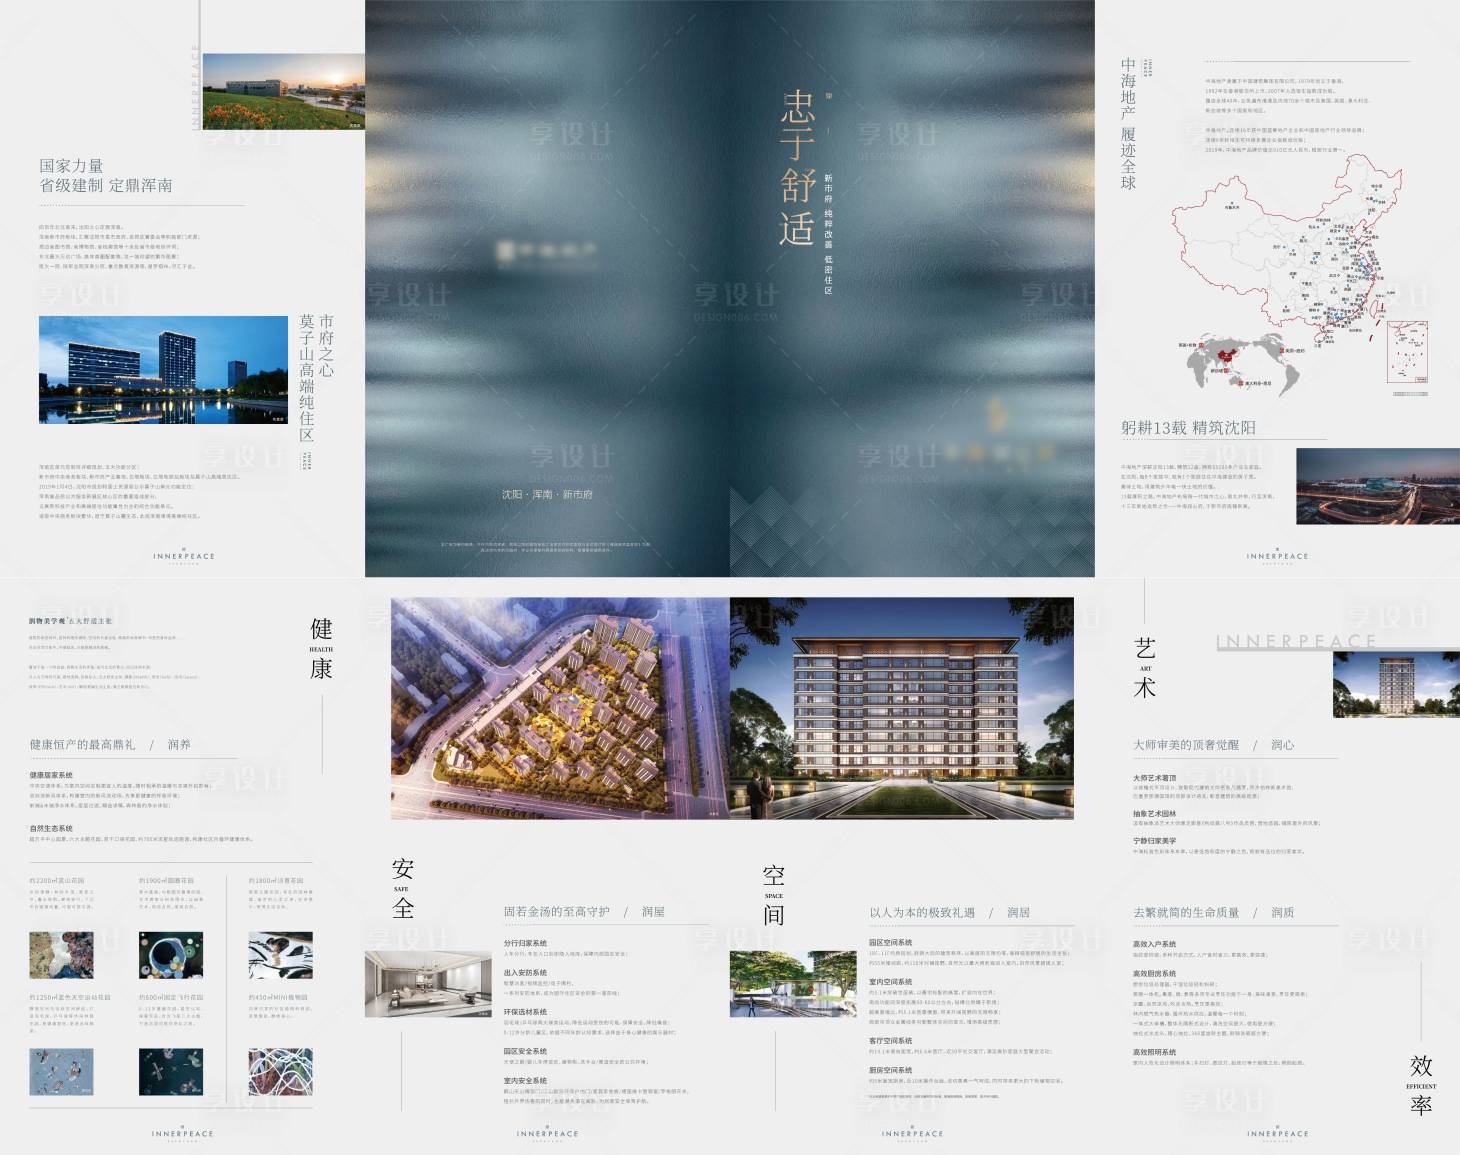Select the tower photo beside the INNERPEACE text

click(x=1396, y=685)
